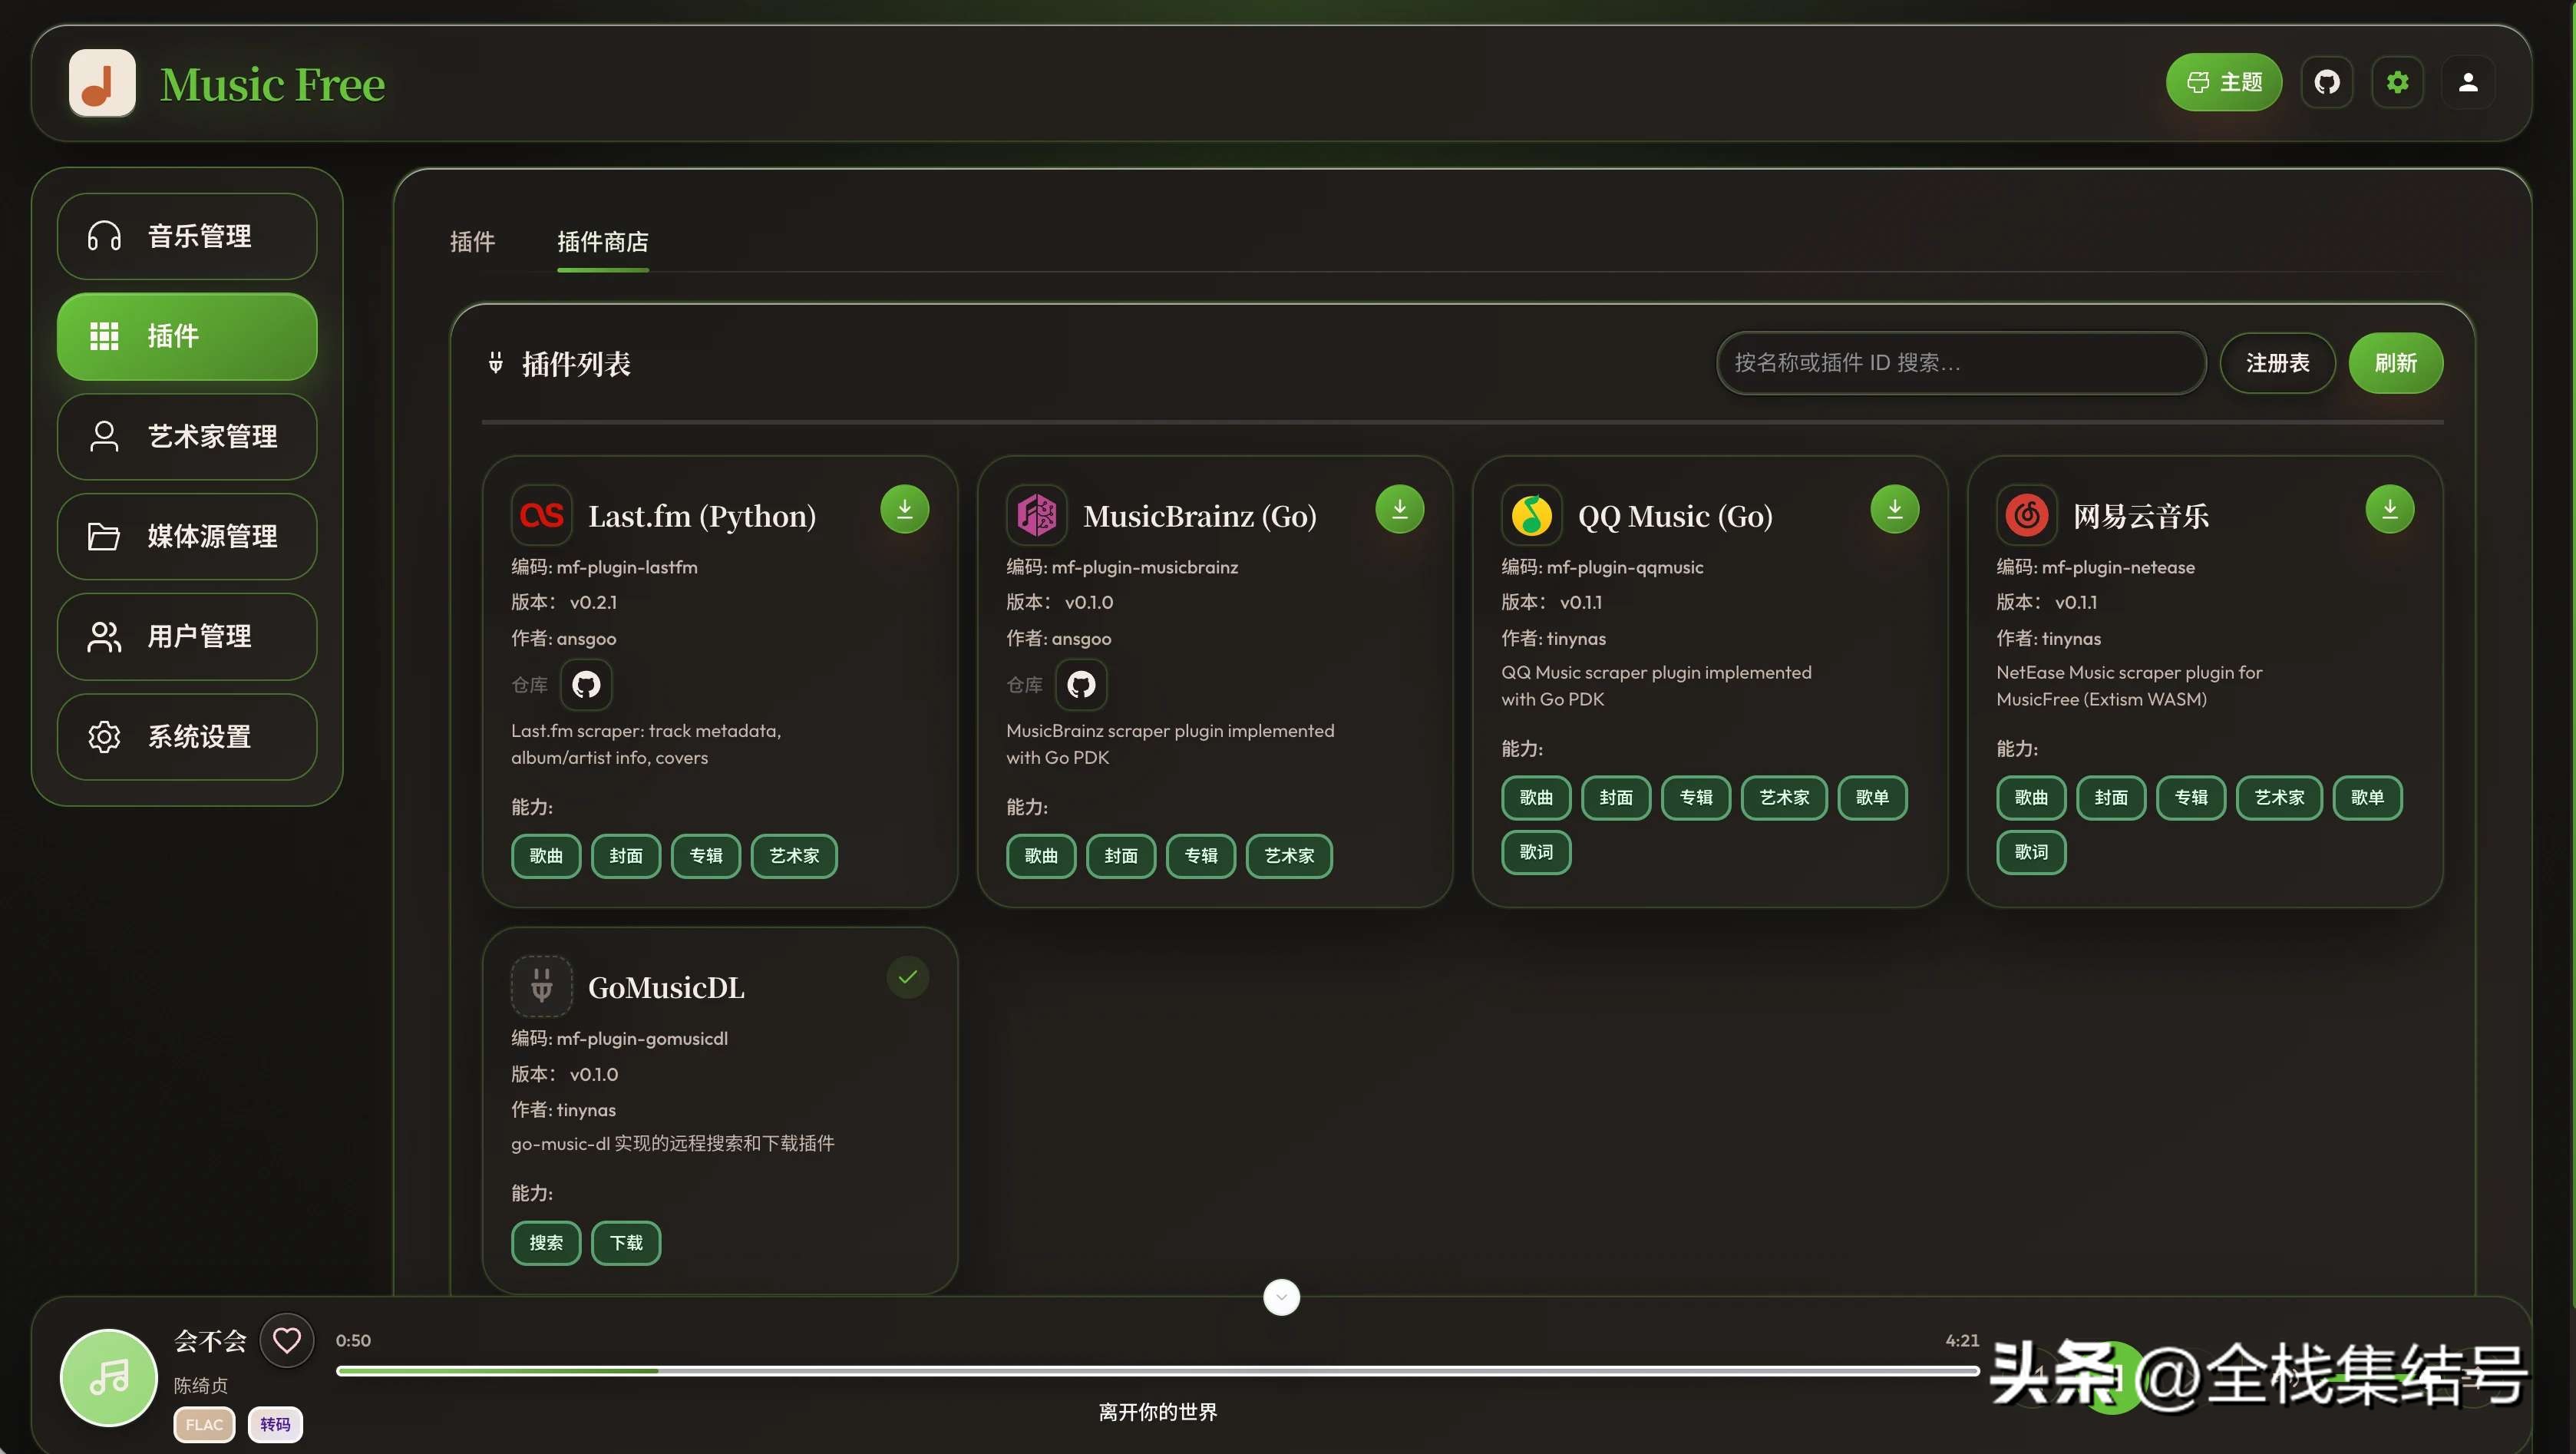Screen dimensions: 2576x1454
Task: Open the MusicBrainz plugin GitHub repository
Action: [x=1081, y=684]
